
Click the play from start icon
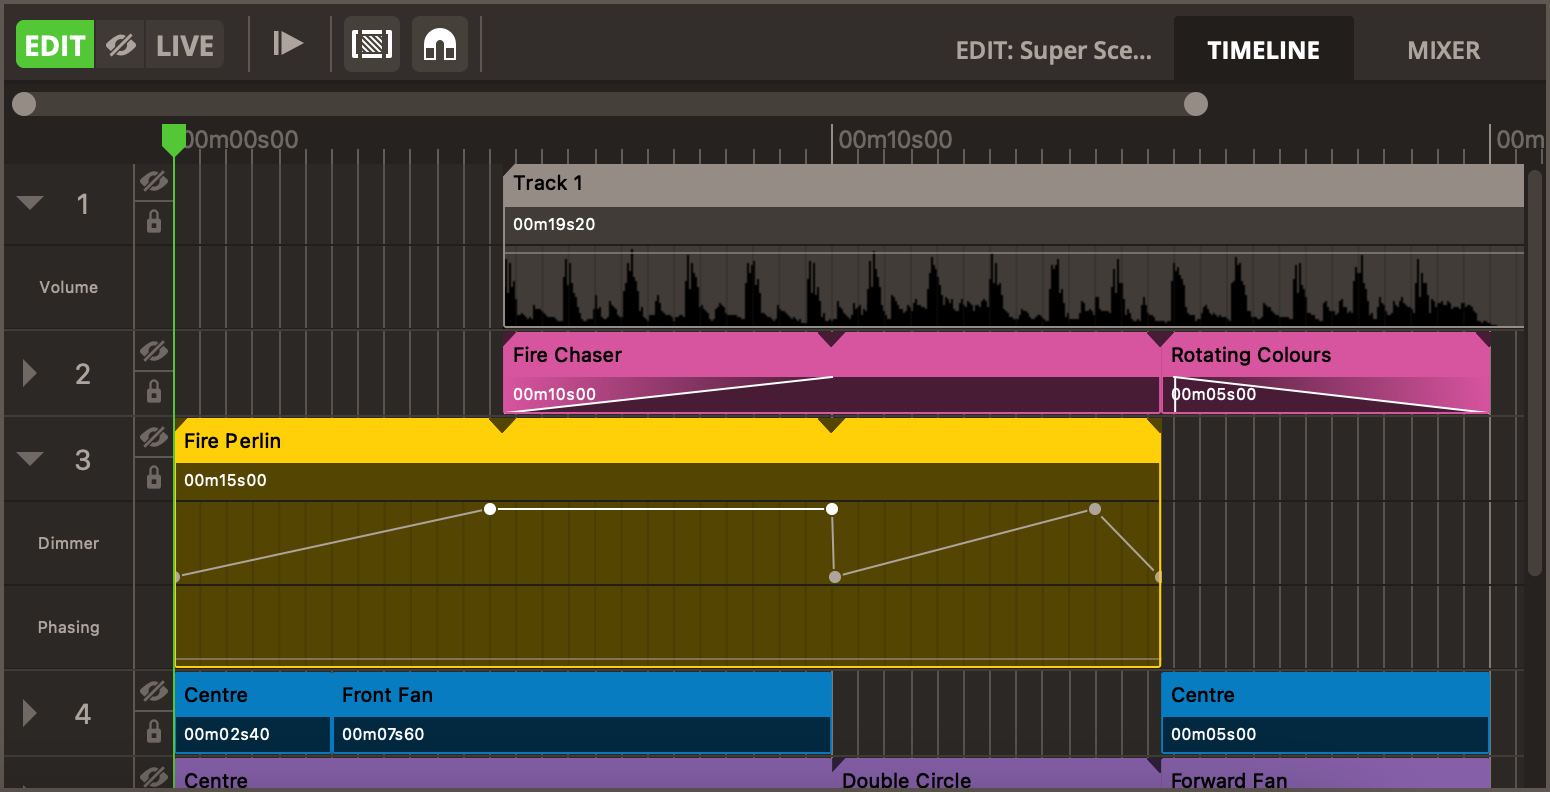pyautogui.click(x=288, y=44)
